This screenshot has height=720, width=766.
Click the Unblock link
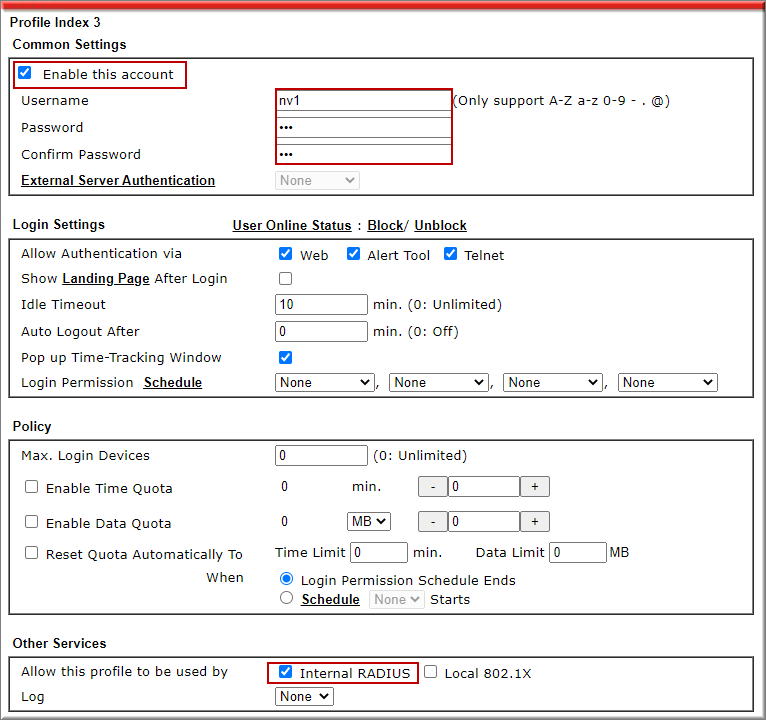440,226
